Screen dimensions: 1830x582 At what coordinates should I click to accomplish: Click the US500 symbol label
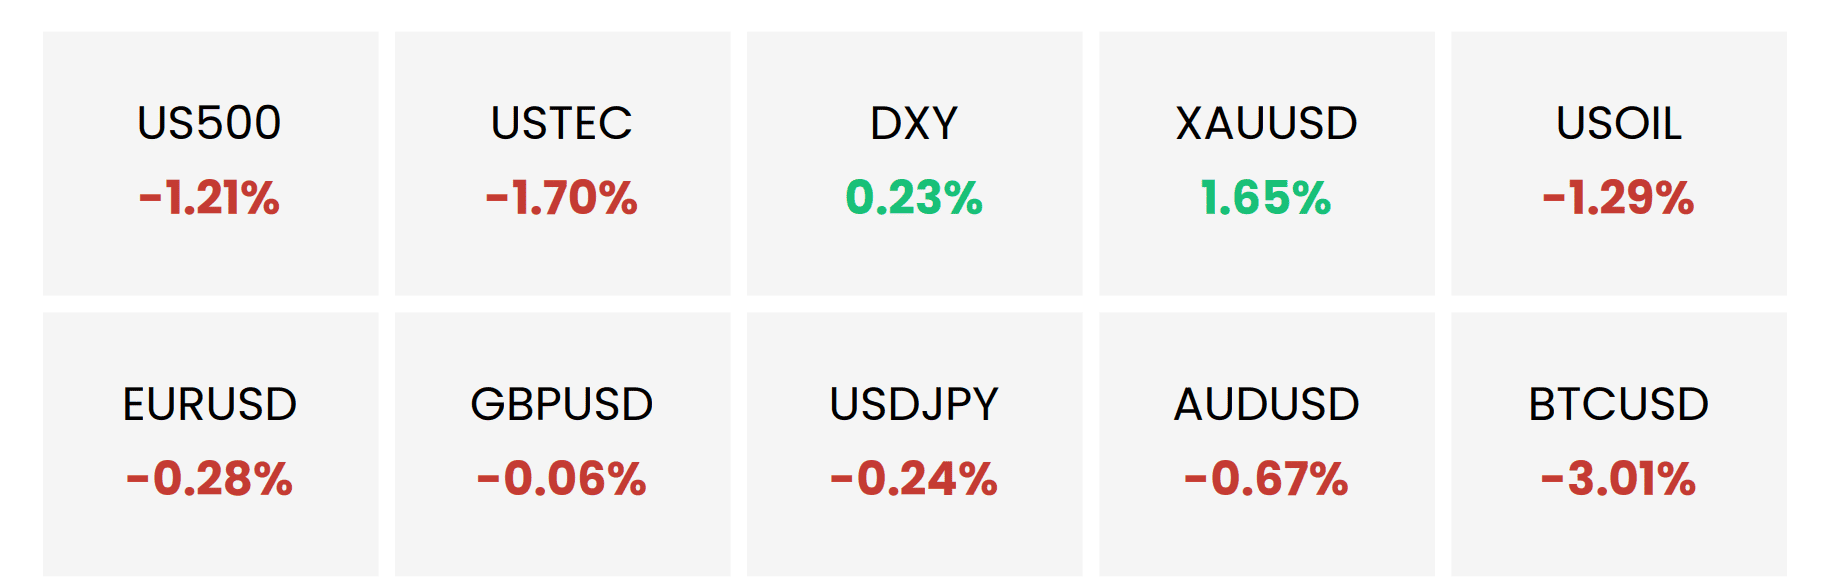point(209,124)
